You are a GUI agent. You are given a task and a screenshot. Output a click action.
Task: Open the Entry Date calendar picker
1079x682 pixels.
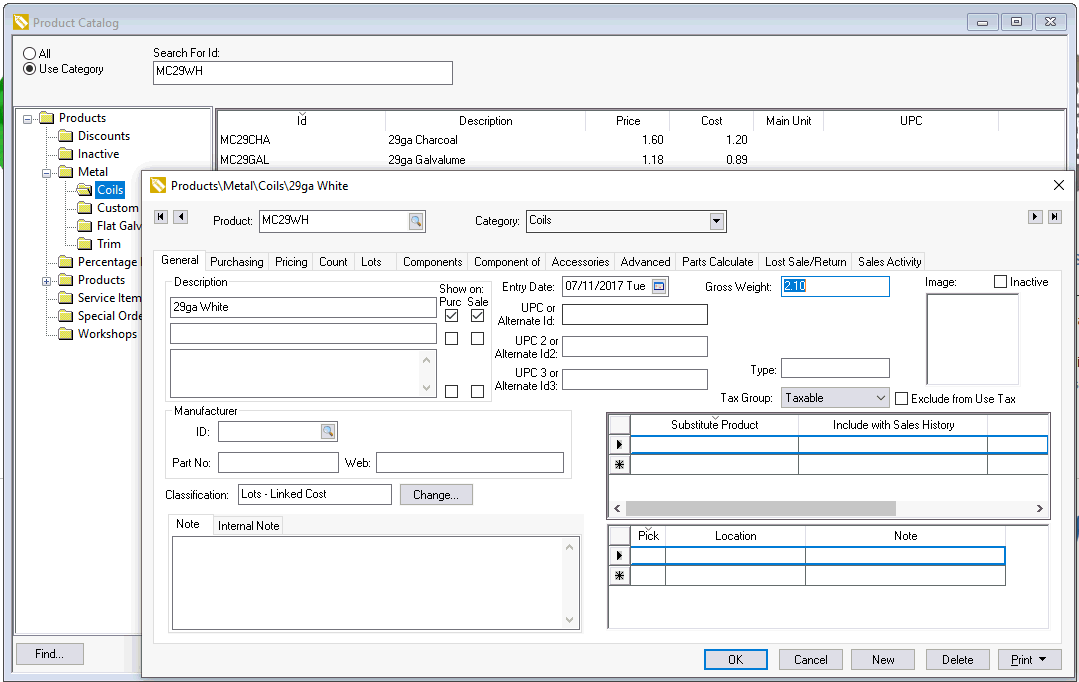(658, 287)
